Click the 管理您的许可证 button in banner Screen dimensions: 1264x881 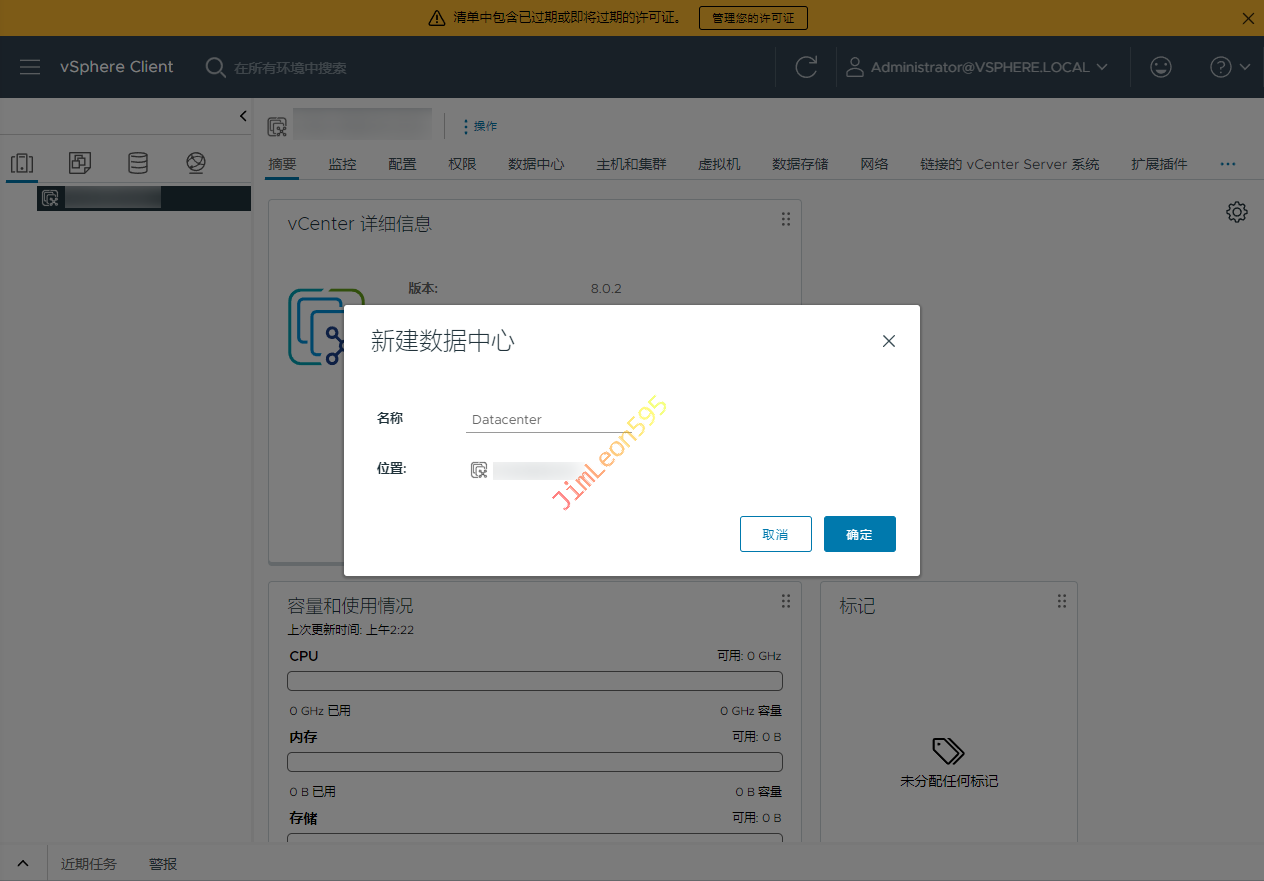[753, 18]
